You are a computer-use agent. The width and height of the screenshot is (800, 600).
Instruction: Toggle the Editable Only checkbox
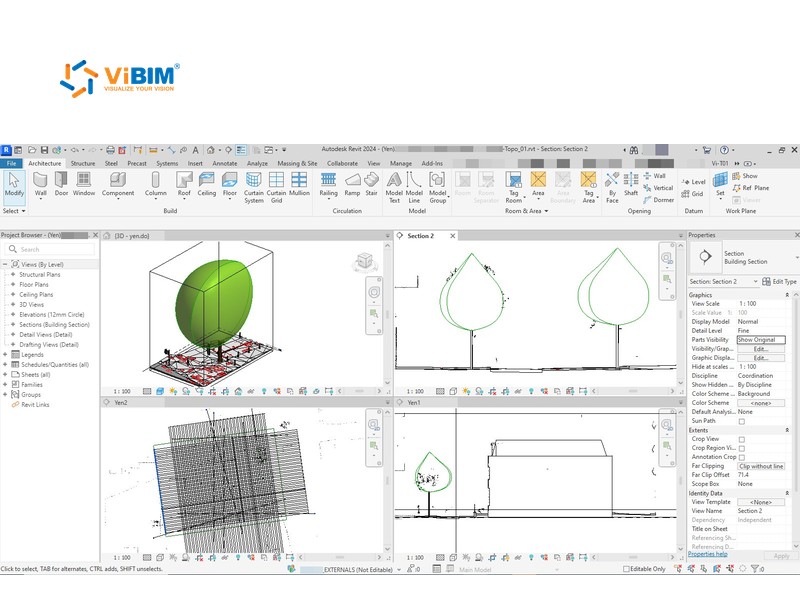626,569
